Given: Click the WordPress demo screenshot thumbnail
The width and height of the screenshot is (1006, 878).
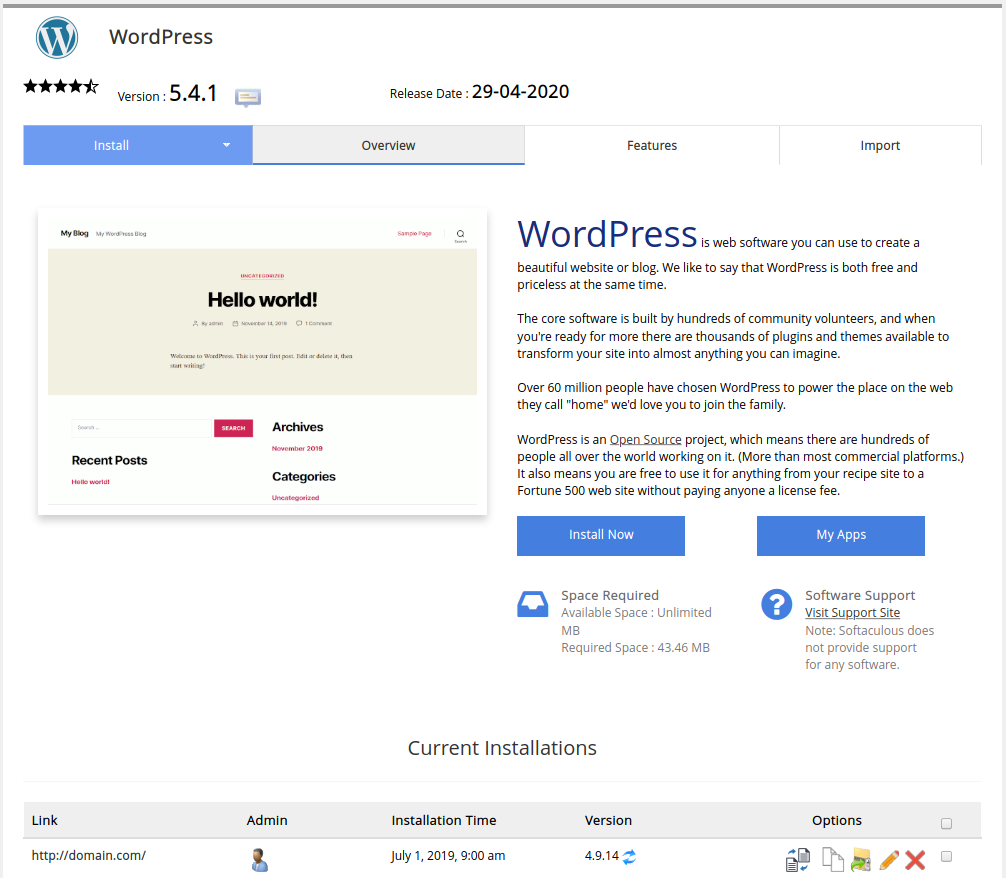Looking at the screenshot, I should coord(262,362).
